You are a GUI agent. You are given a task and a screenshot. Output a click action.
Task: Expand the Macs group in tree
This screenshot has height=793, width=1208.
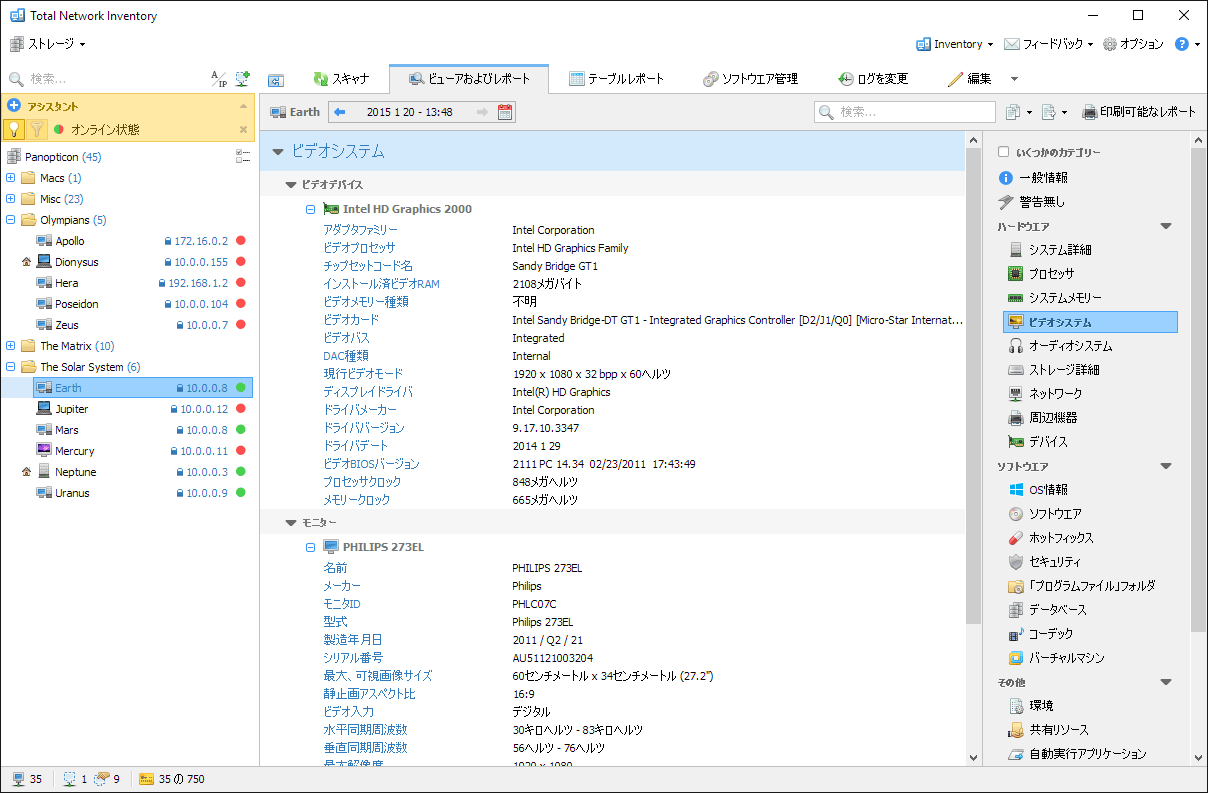click(11, 178)
